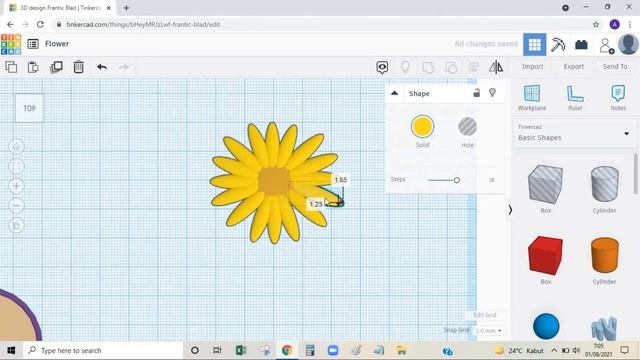Select the Workplane tool
The image size is (640, 360).
coord(532,98)
